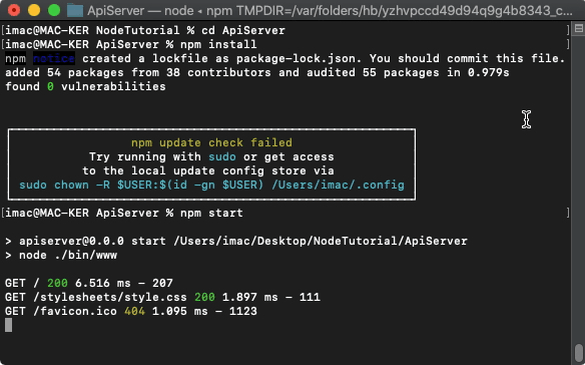This screenshot has width=585, height=365.
Task: Click the green zoom window button
Action: (54, 10)
